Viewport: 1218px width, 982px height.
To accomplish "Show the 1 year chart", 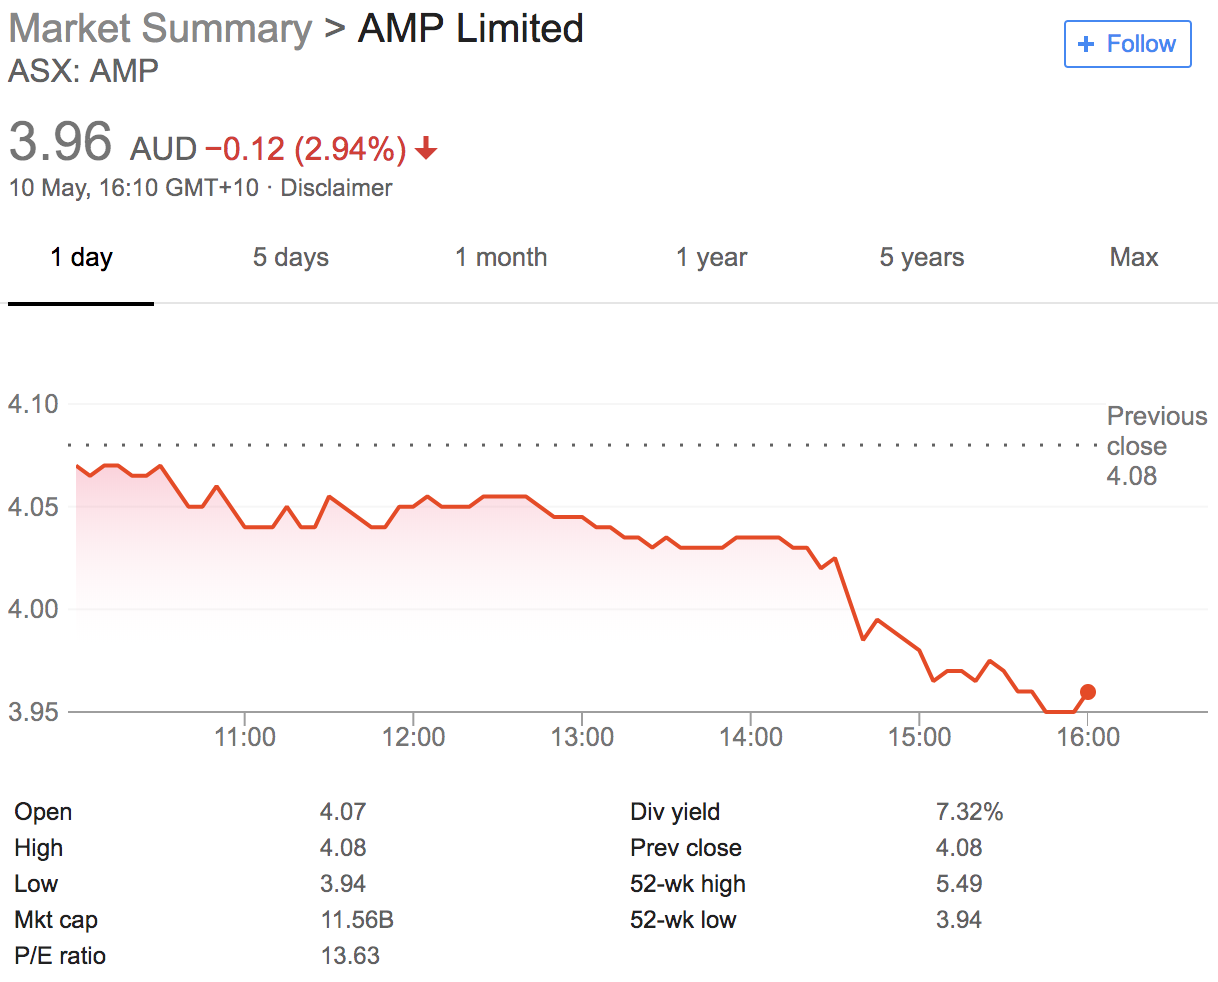I will [x=711, y=258].
